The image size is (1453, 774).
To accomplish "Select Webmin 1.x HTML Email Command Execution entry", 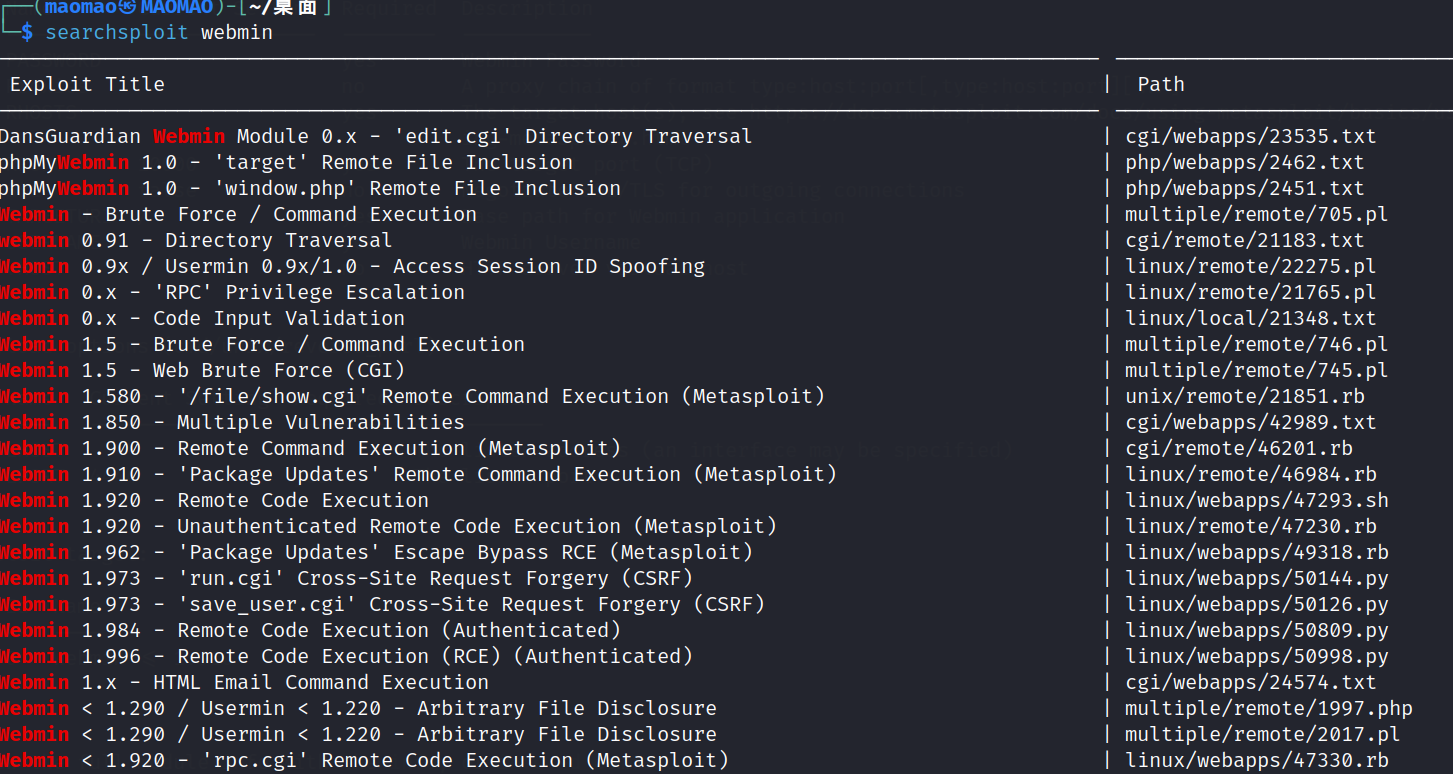I will [x=244, y=683].
